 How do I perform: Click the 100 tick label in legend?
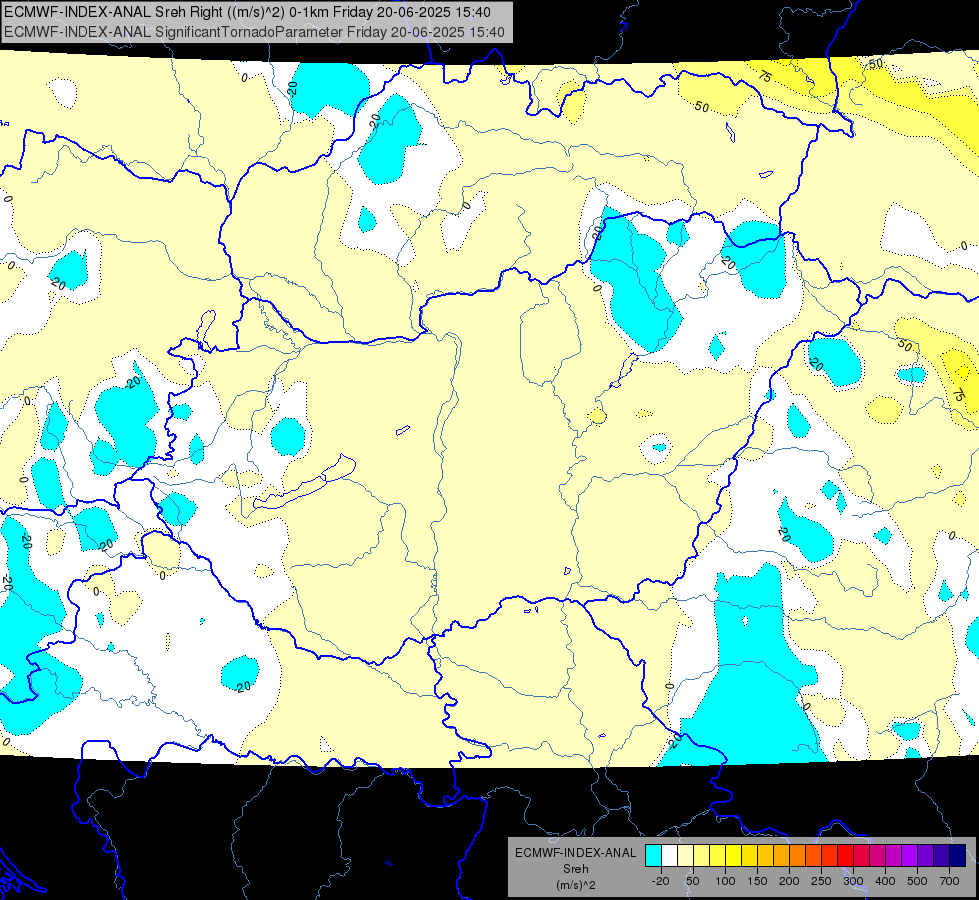(x=725, y=881)
